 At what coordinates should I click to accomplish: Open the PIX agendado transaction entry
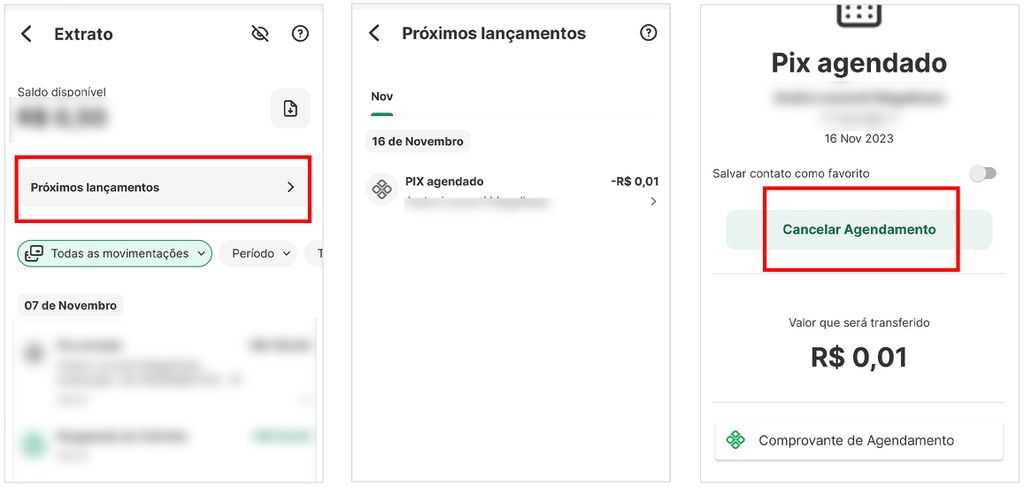point(512,191)
